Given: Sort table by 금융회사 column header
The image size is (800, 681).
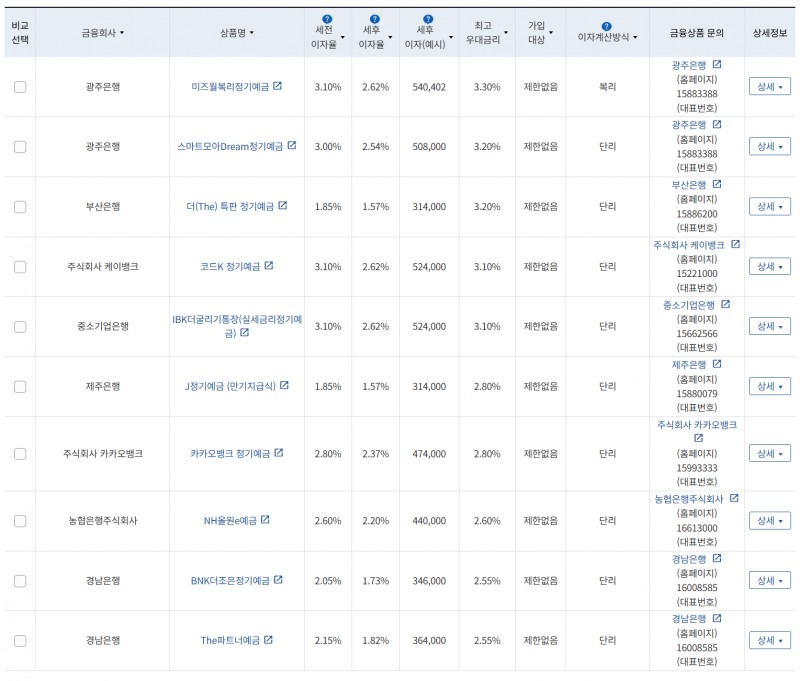Looking at the screenshot, I should (x=103, y=33).
